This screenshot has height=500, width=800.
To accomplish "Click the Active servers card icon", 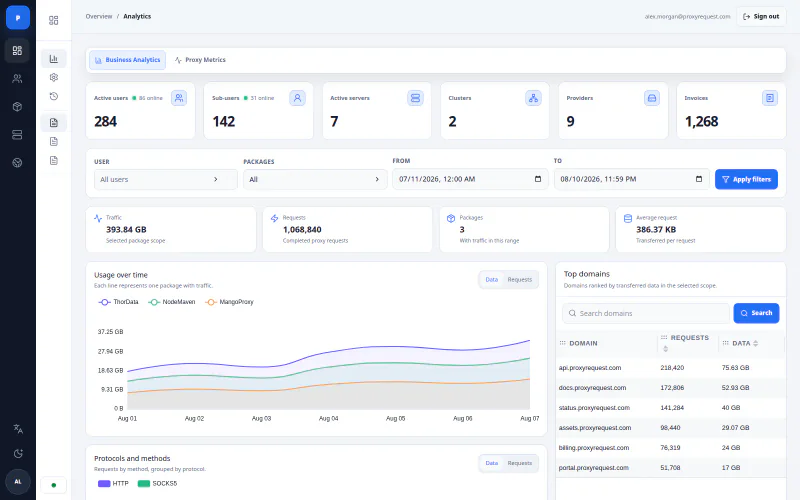I will (415, 98).
